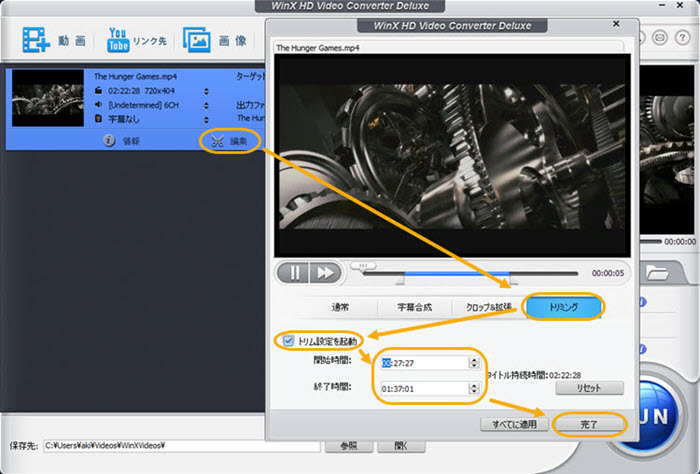Click the end time stepper arrows

tap(474, 389)
